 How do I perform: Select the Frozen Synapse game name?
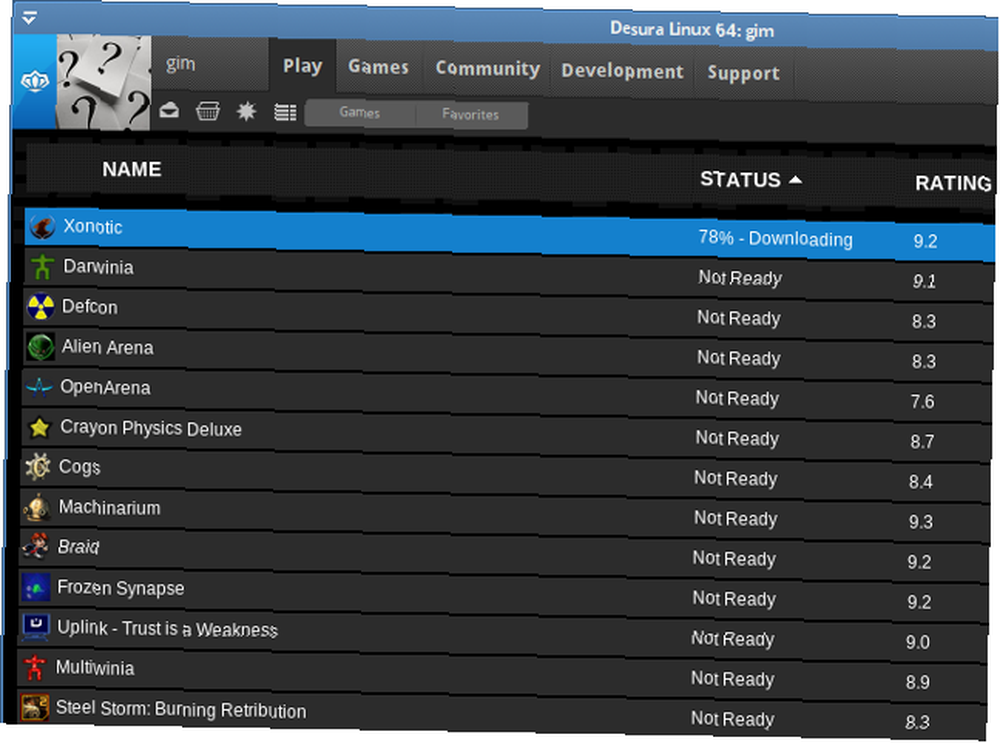point(121,587)
